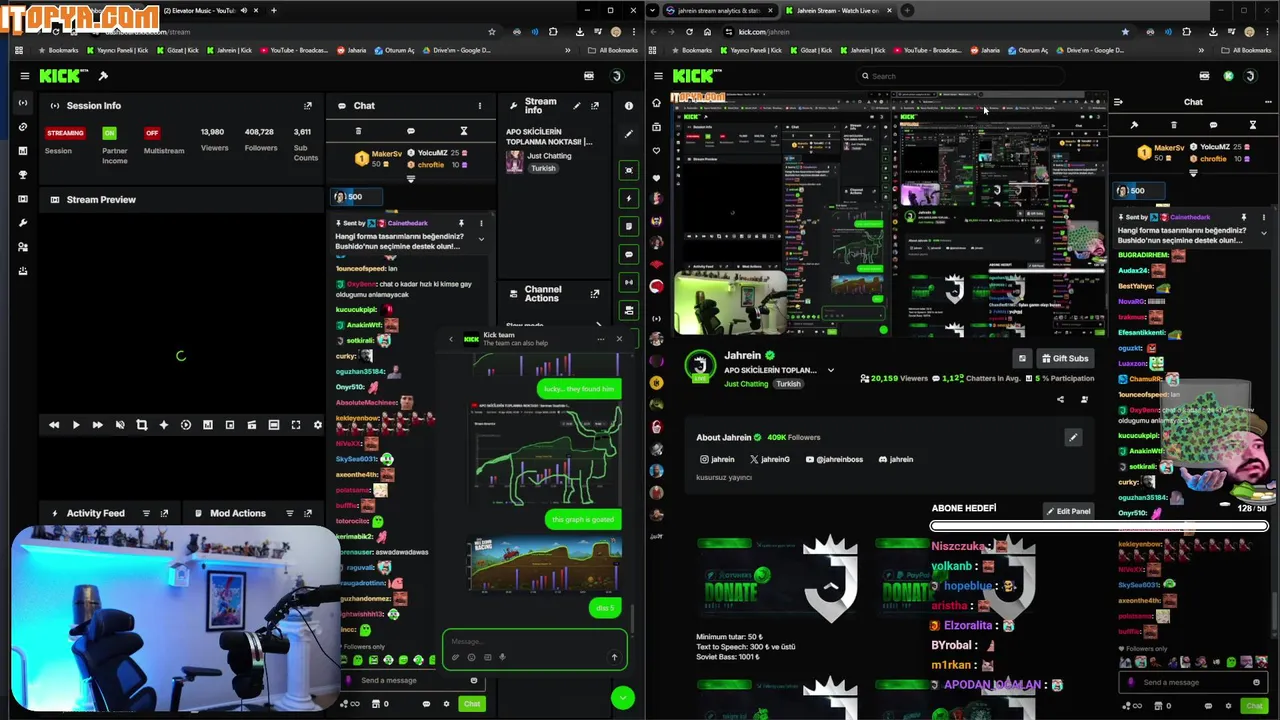Viewport: 1280px width, 720px height.
Task: Share Jahrein's channel via share icon
Action: pos(1060,400)
